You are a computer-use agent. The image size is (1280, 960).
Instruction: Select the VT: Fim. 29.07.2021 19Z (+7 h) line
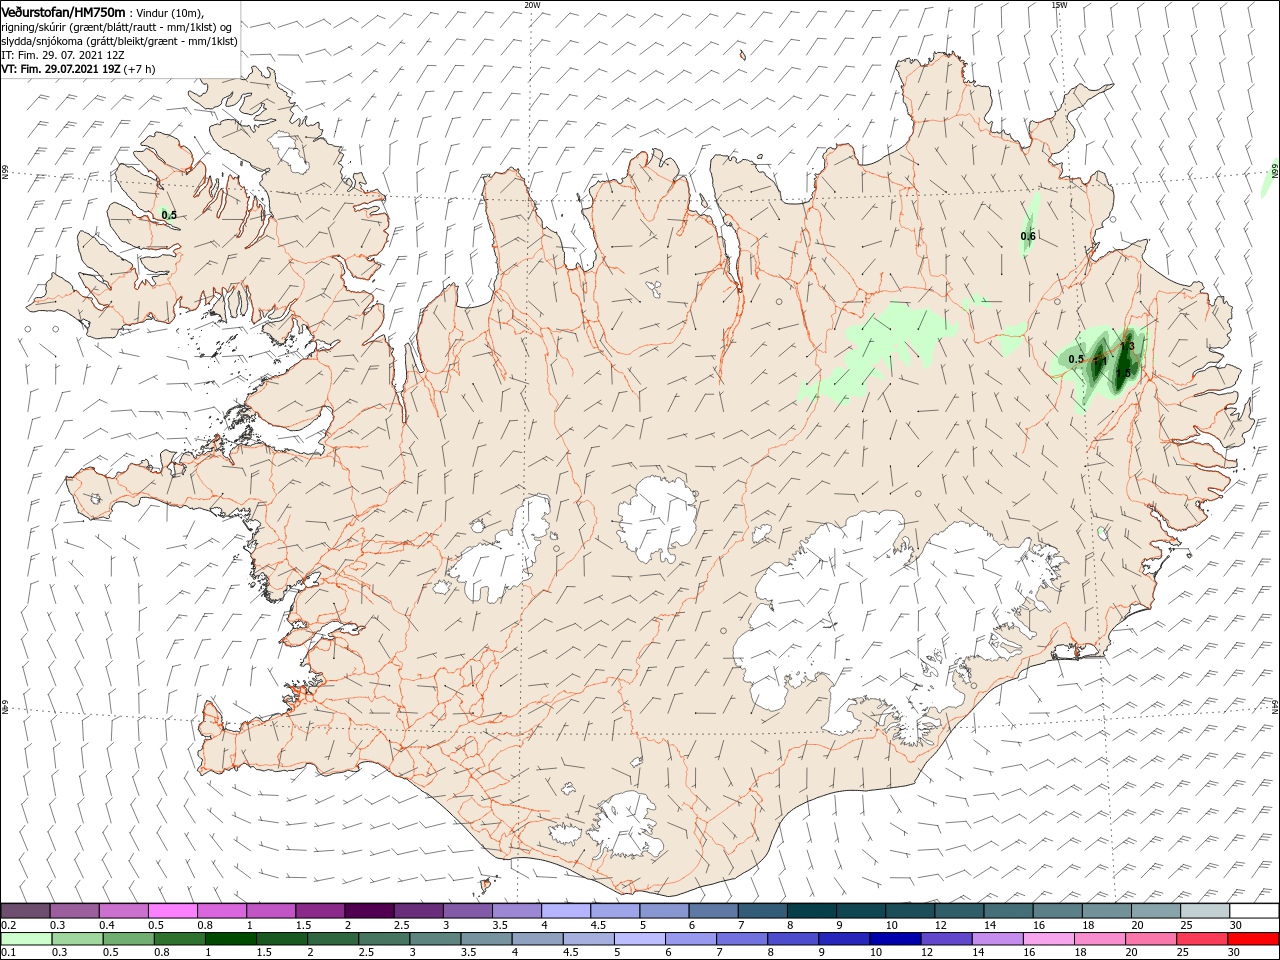78,70
